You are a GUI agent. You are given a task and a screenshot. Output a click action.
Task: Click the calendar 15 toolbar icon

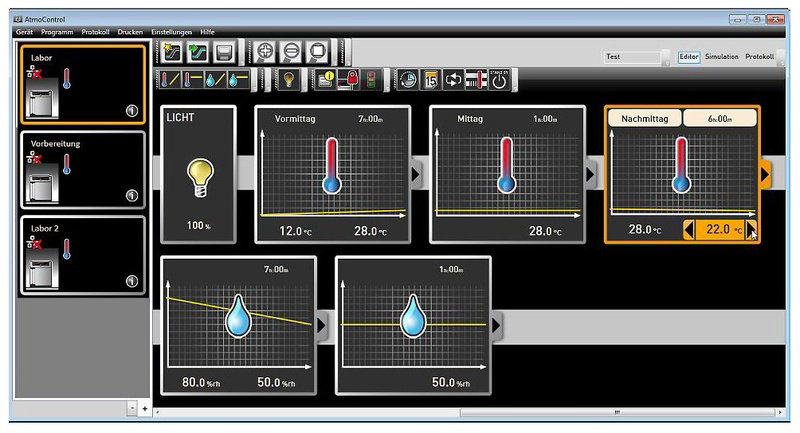[431, 80]
